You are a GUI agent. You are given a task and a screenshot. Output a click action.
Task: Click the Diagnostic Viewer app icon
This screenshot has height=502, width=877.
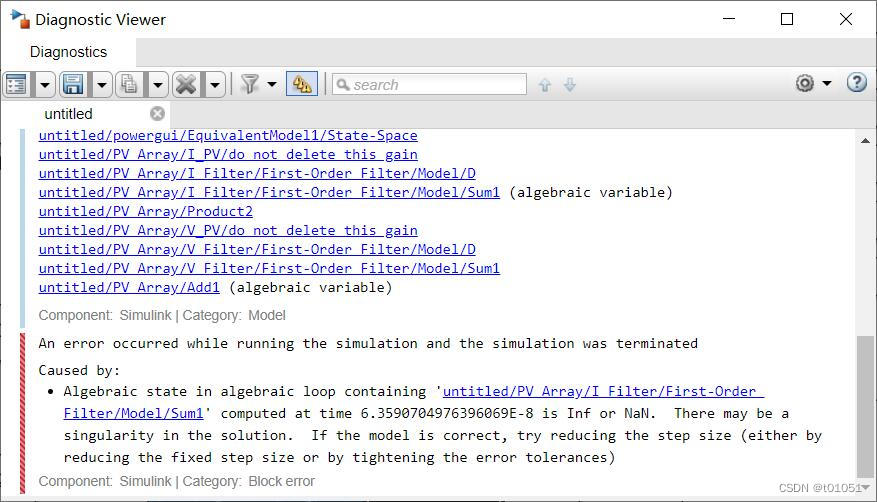click(20, 20)
